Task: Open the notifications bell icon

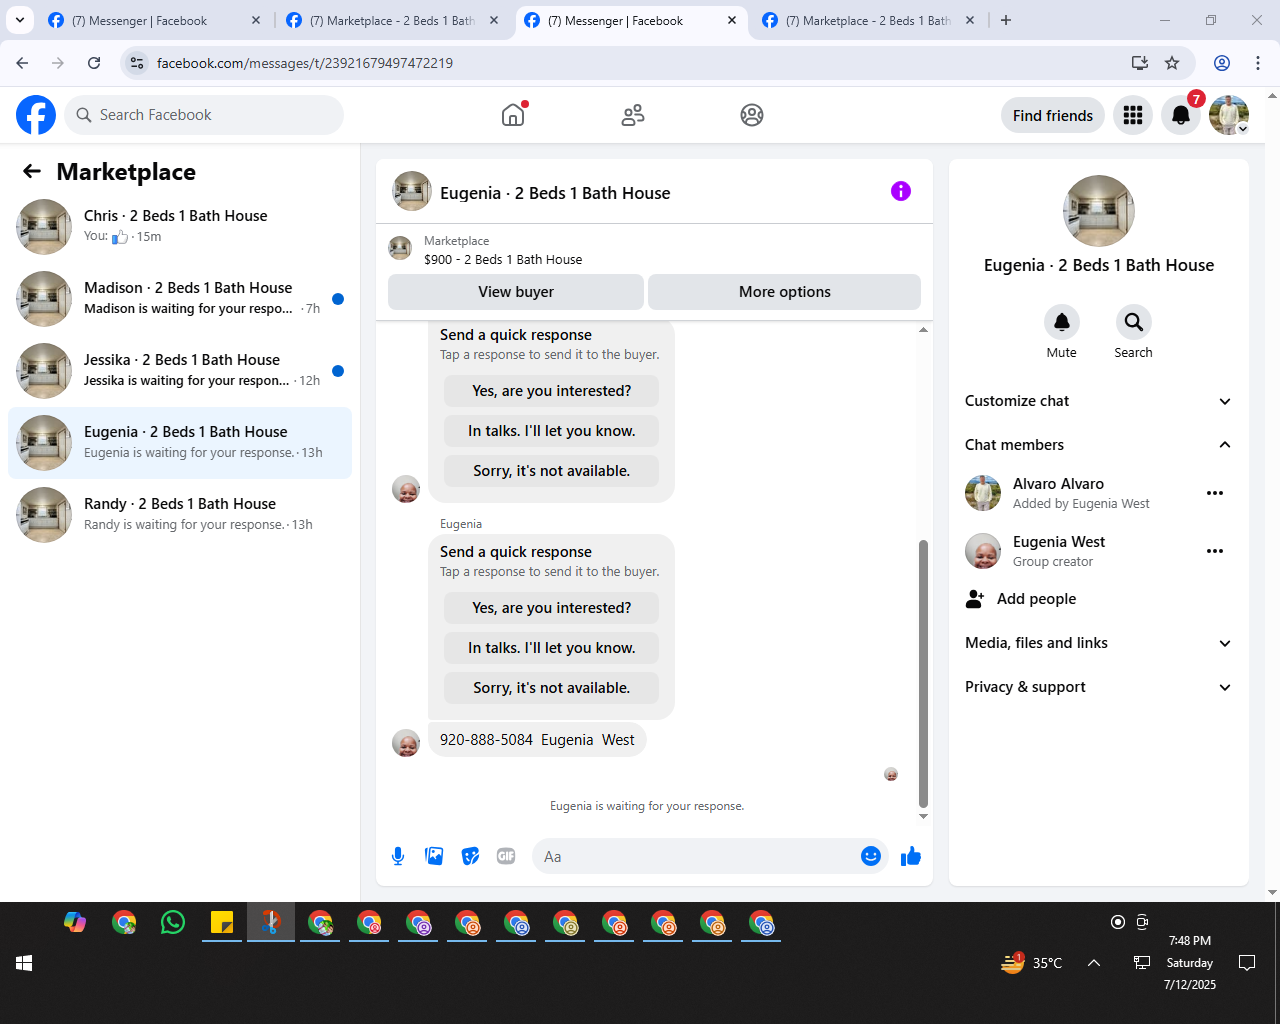Action: pyautogui.click(x=1181, y=115)
